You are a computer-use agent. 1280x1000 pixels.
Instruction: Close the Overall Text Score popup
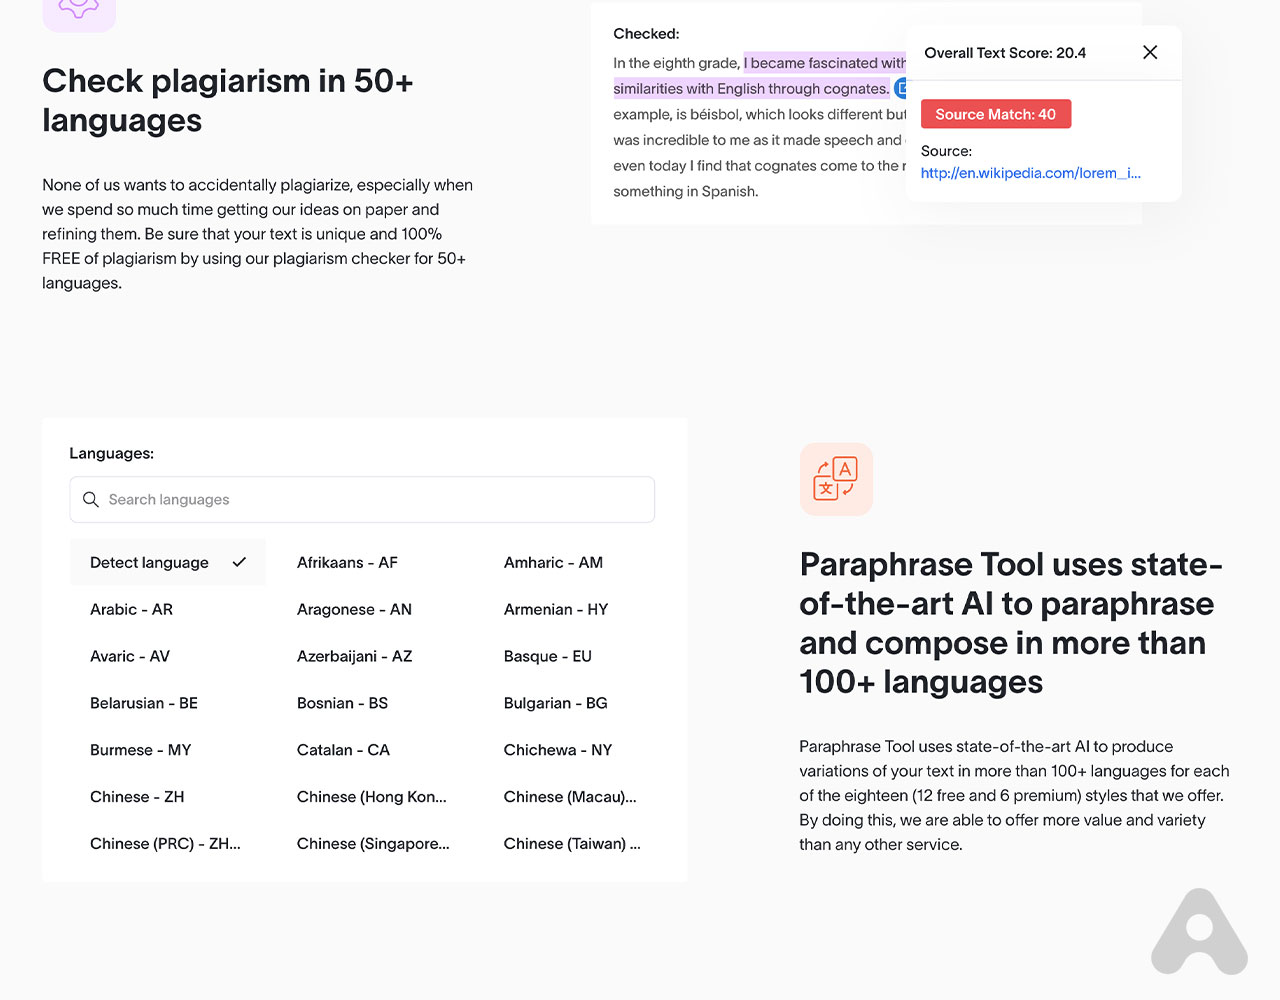1150,52
